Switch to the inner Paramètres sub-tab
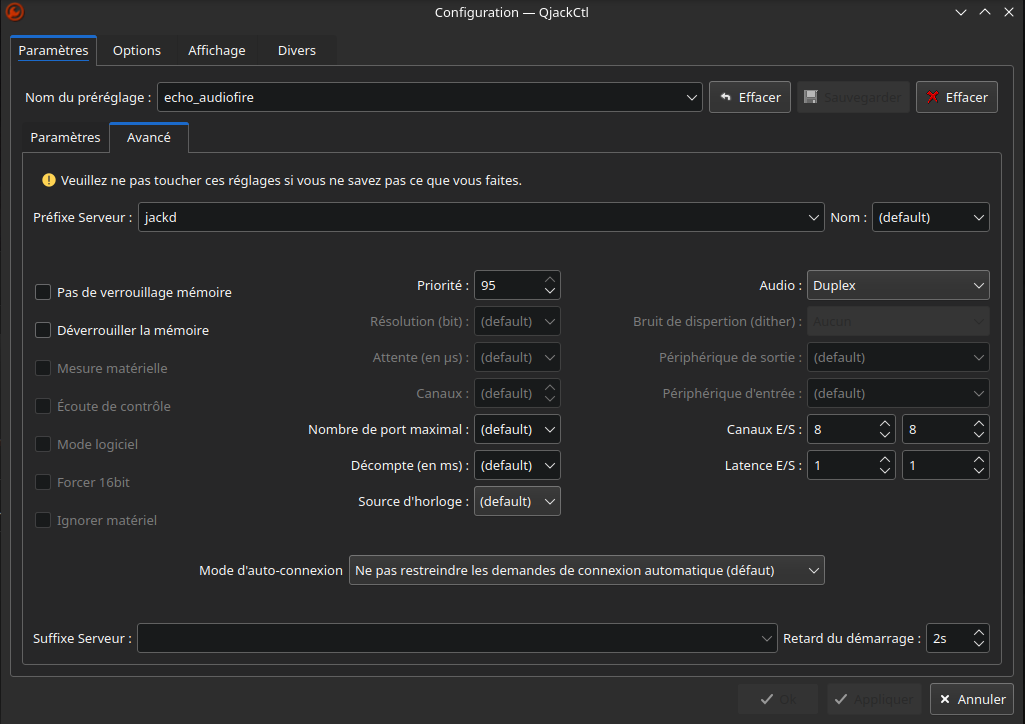The width and height of the screenshot is (1025, 724). tap(65, 137)
